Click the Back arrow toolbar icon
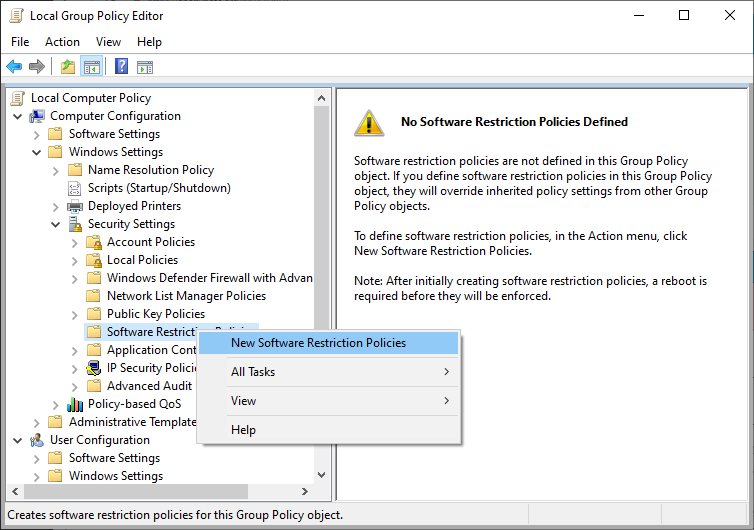This screenshot has width=754, height=530. point(14,67)
